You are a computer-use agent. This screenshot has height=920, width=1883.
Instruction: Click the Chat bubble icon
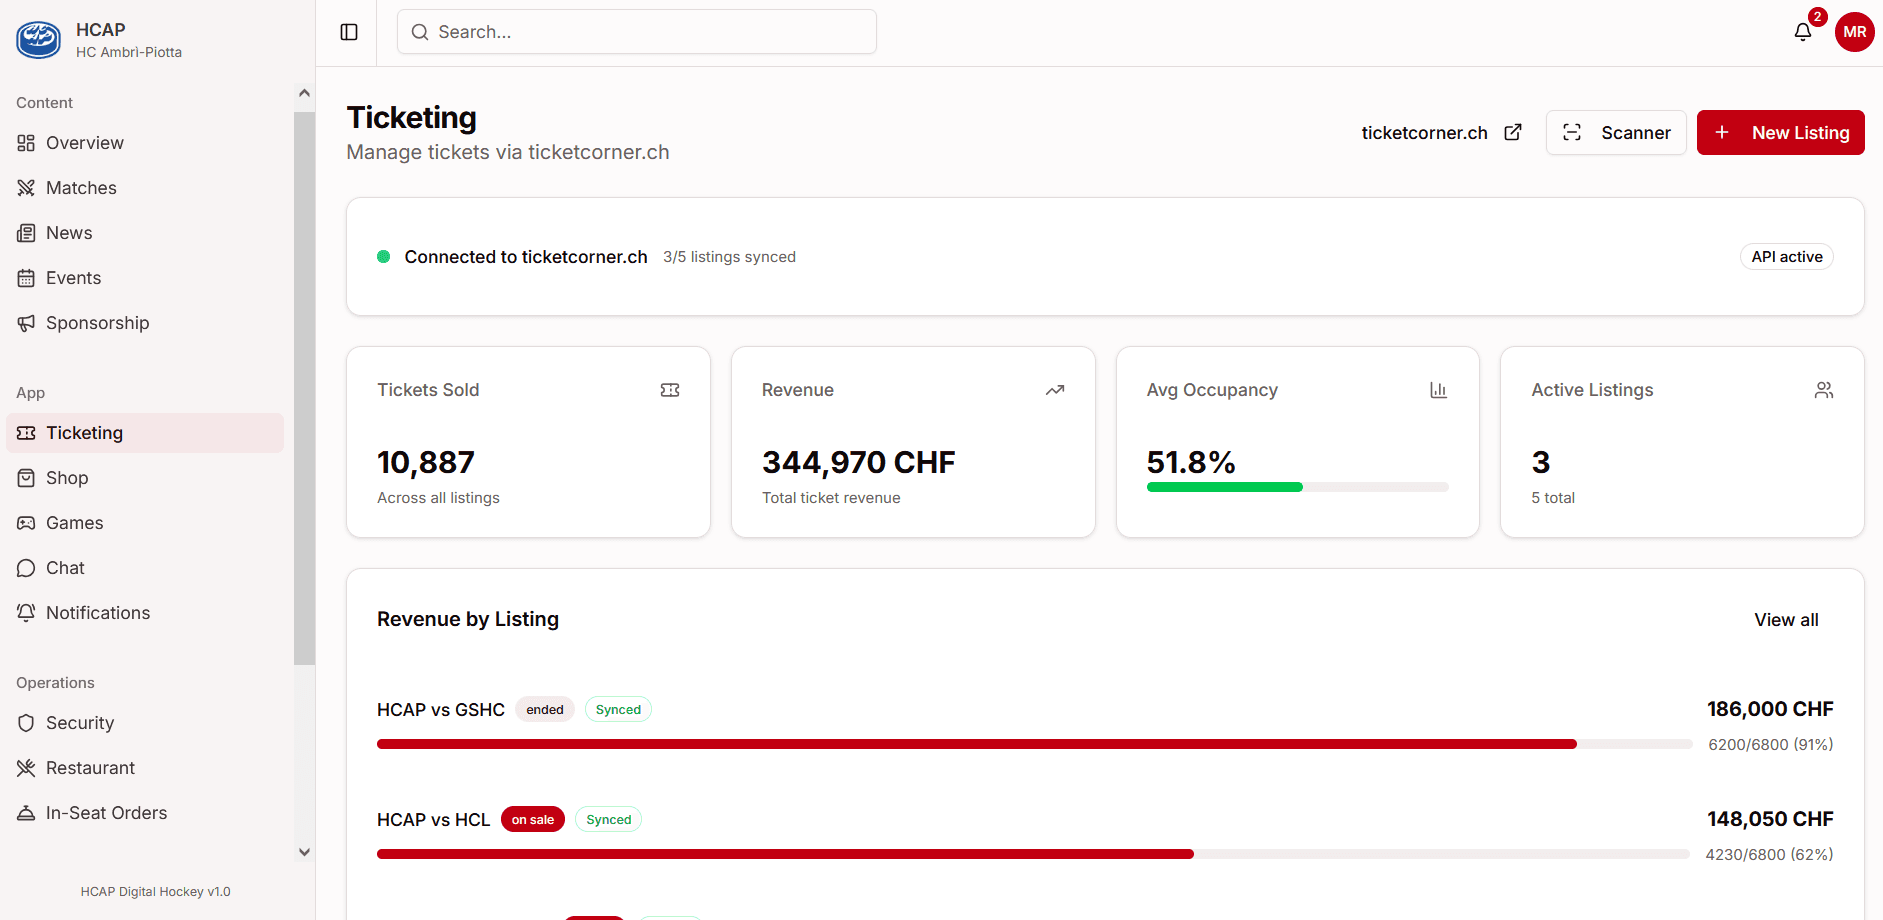[x=26, y=568]
